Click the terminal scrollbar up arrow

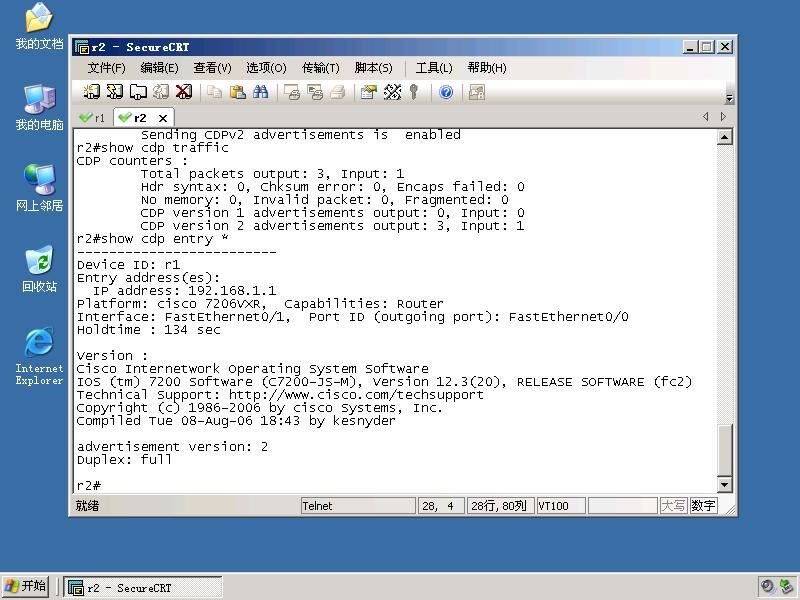pyautogui.click(x=724, y=137)
